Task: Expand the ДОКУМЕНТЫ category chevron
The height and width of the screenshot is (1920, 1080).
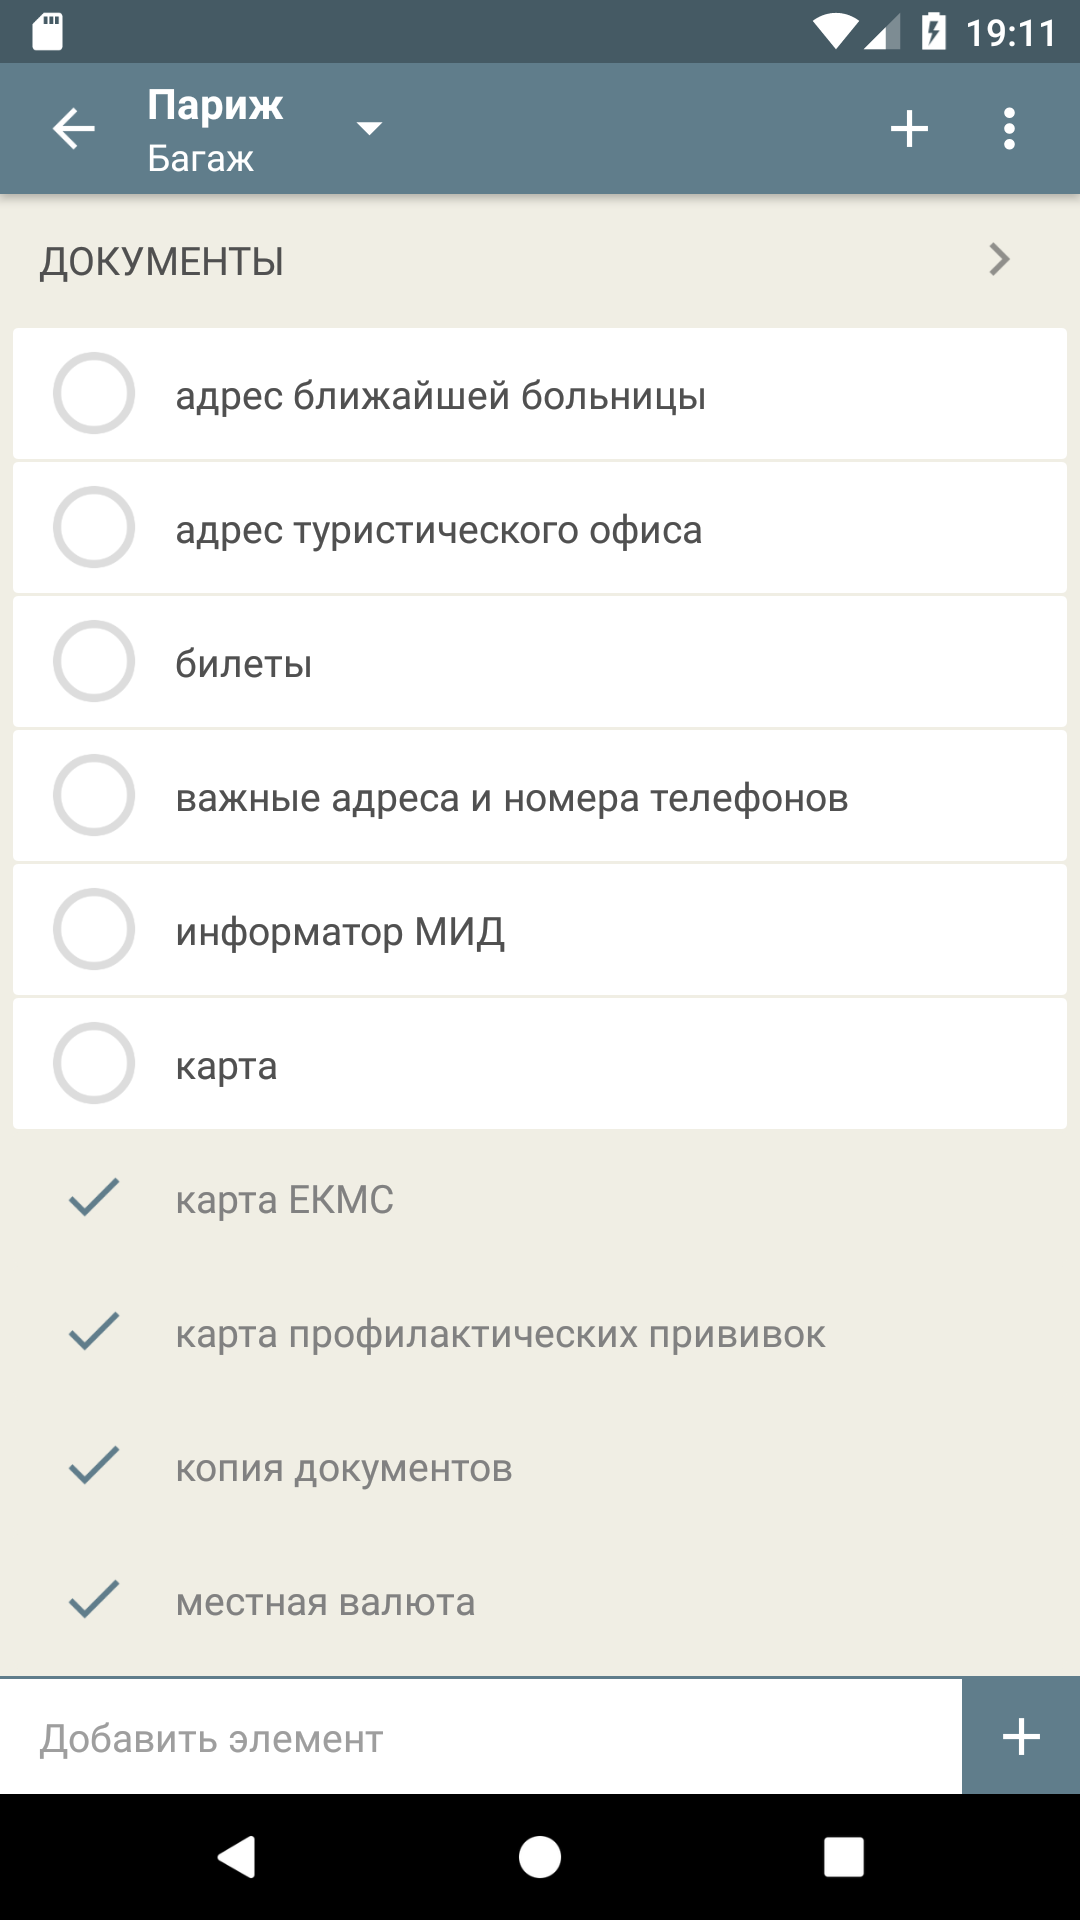Action: (x=999, y=260)
